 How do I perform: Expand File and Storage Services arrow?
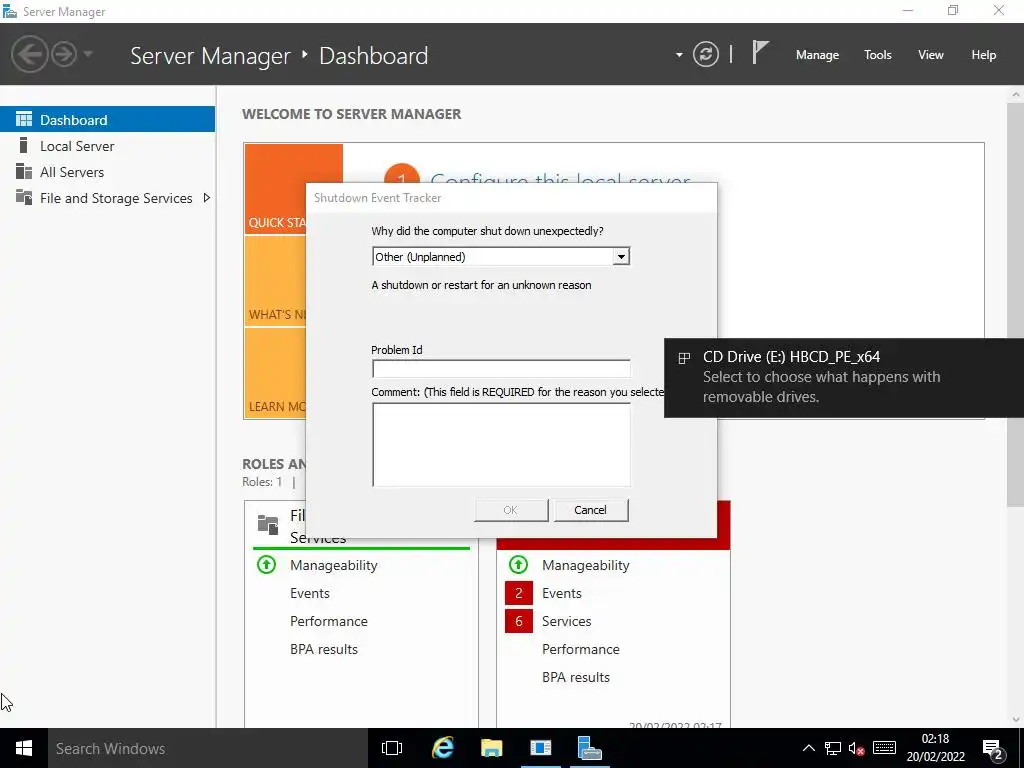tap(206, 197)
